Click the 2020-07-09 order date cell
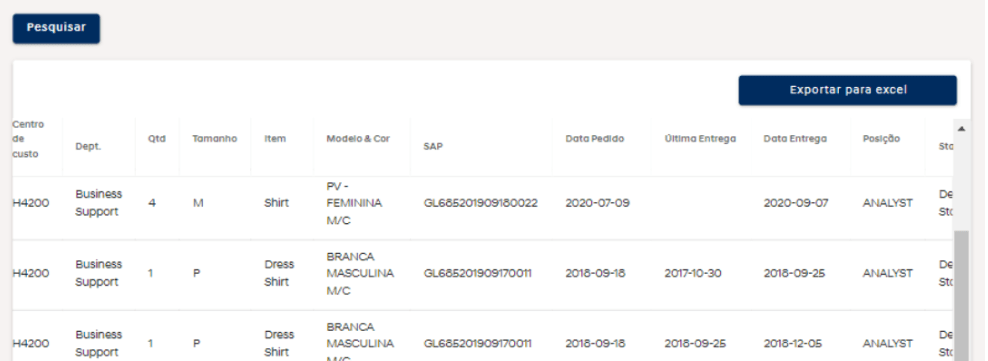This screenshot has width=988, height=361. [597, 203]
